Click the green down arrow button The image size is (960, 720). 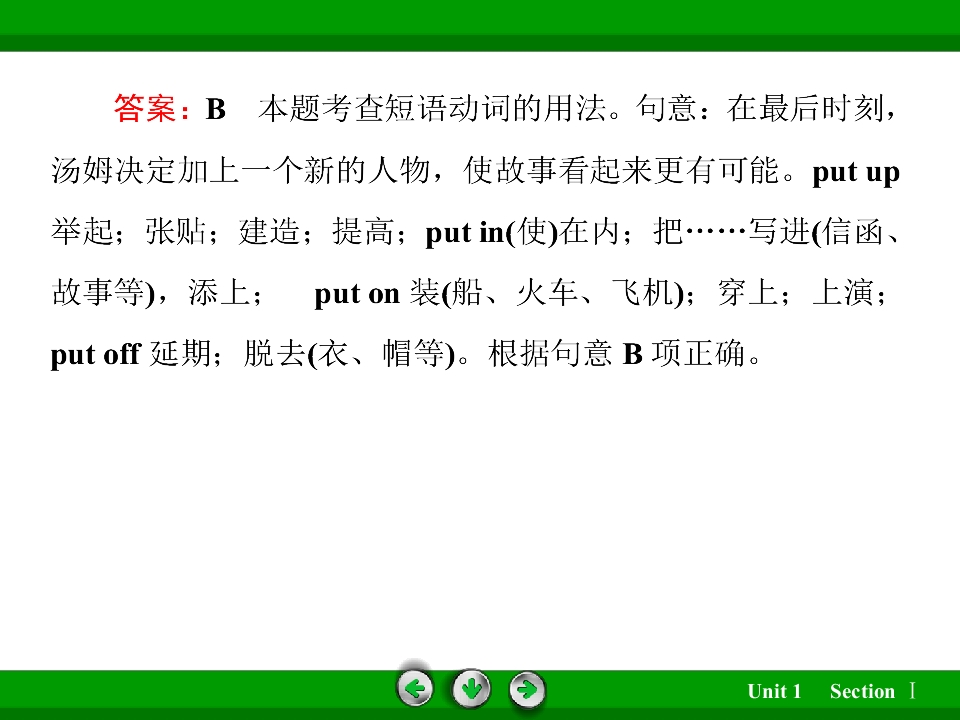(471, 689)
